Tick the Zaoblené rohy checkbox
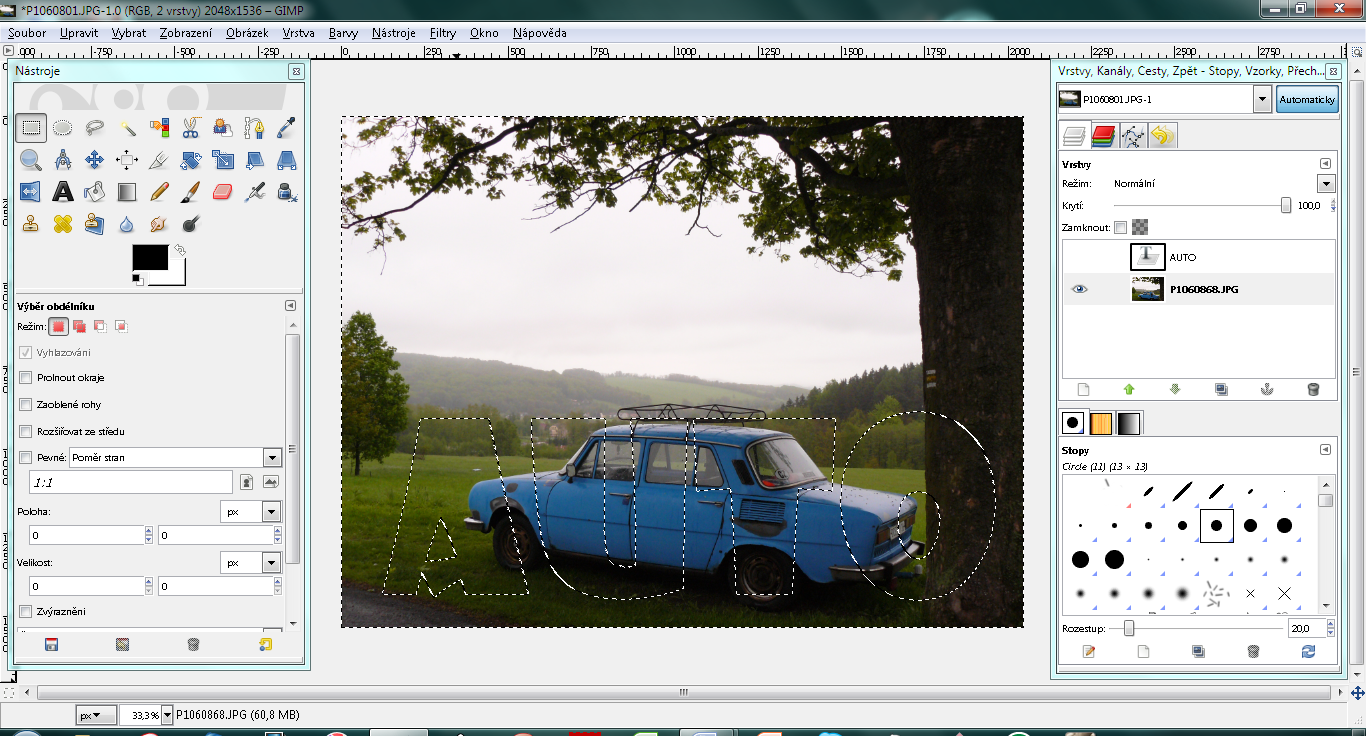 (x=26, y=405)
